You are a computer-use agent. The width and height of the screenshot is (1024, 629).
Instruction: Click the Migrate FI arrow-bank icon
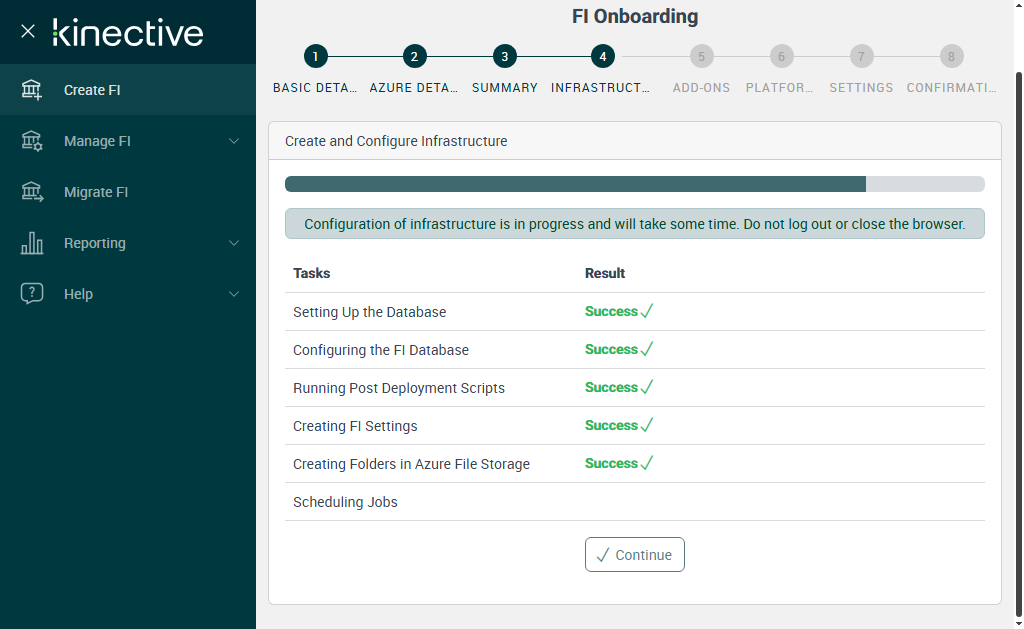tap(32, 192)
